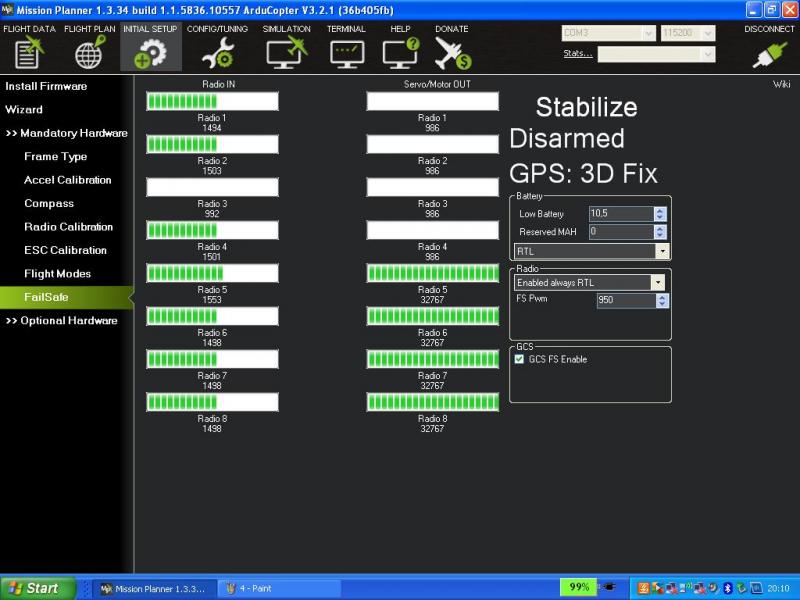The height and width of the screenshot is (600, 800).
Task: Click the Stats... link
Action: click(577, 54)
